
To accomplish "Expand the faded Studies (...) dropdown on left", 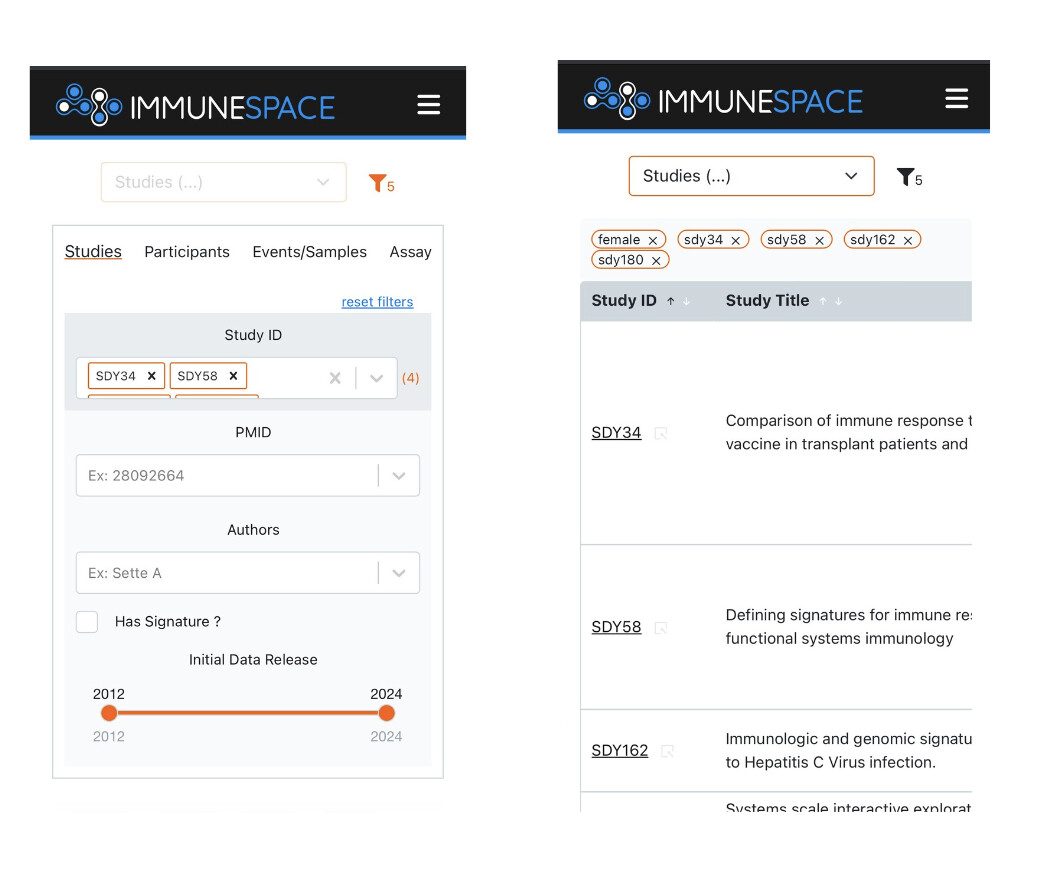I will 223,182.
